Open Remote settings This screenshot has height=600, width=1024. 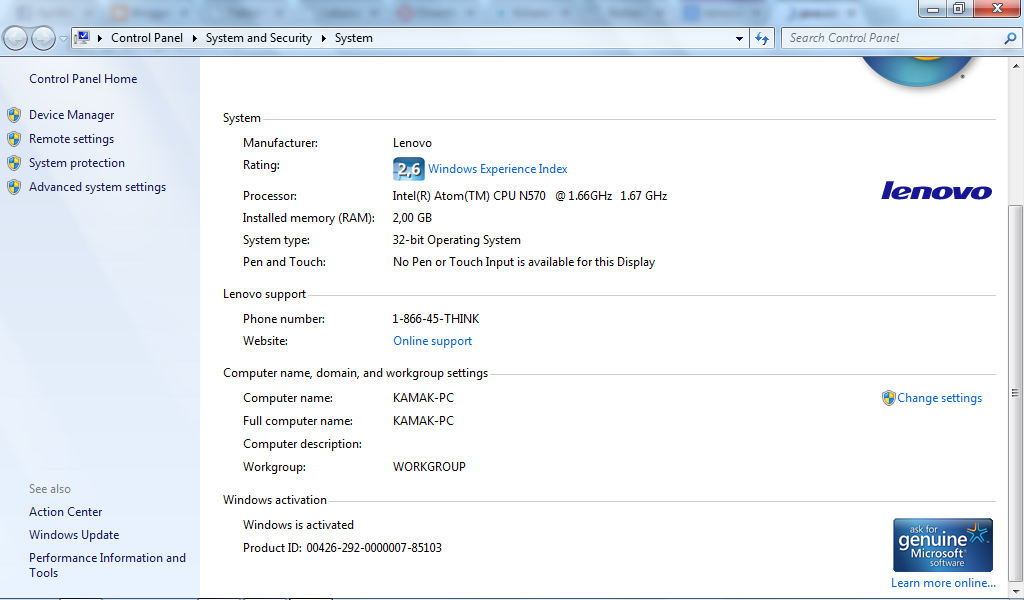click(x=71, y=138)
